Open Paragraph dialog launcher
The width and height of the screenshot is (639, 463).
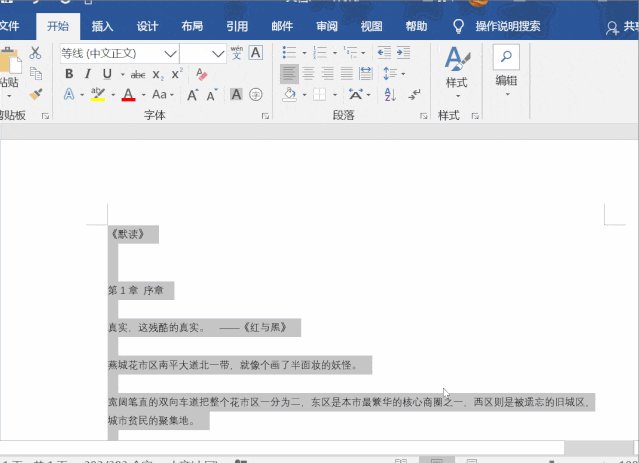pos(423,116)
